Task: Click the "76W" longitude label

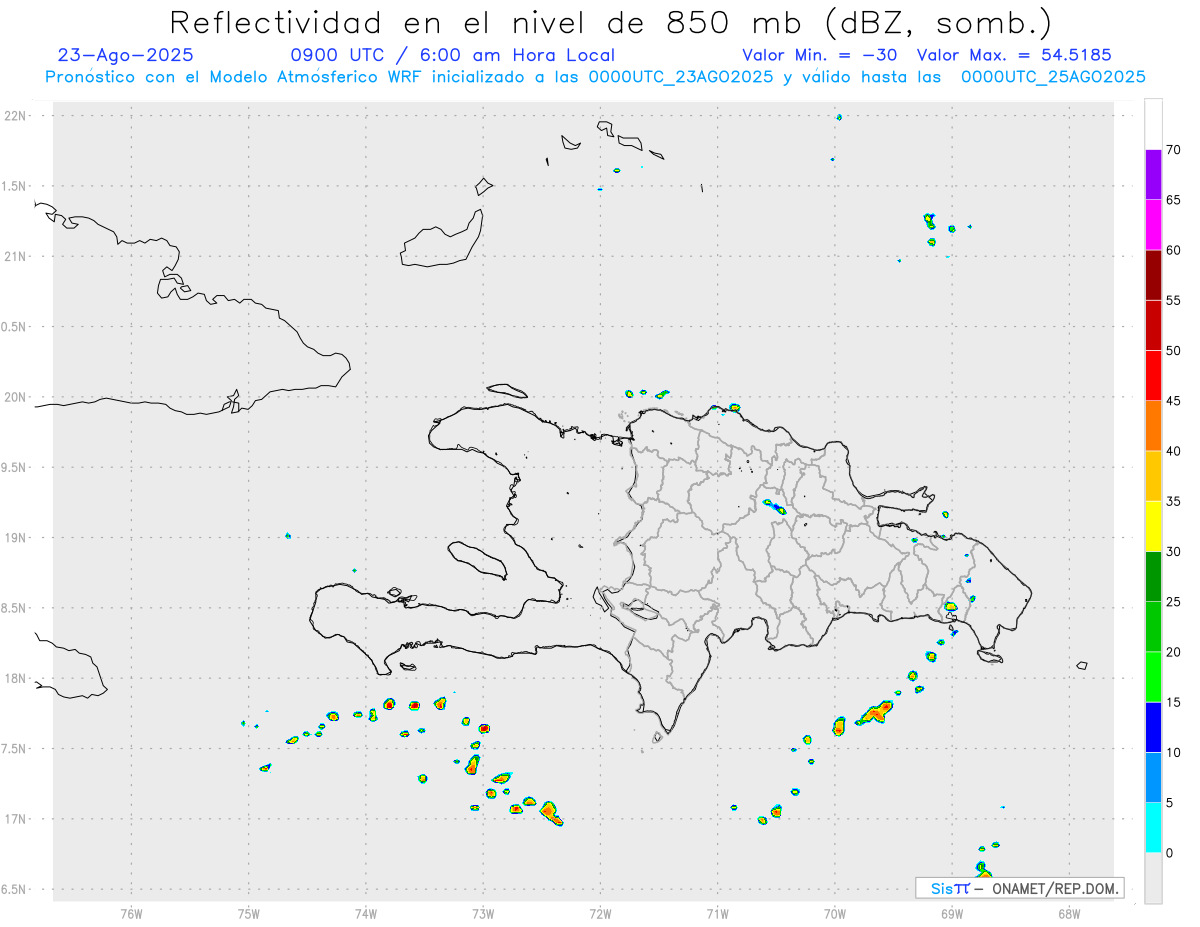Action: [131, 913]
